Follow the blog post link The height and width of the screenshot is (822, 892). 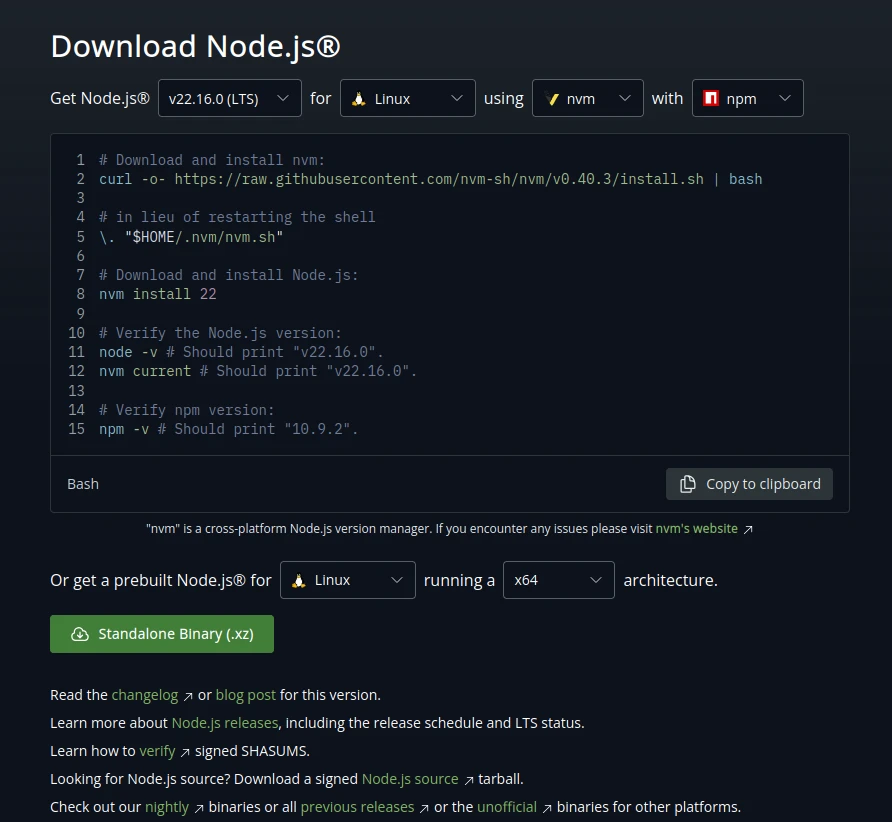[245, 695]
